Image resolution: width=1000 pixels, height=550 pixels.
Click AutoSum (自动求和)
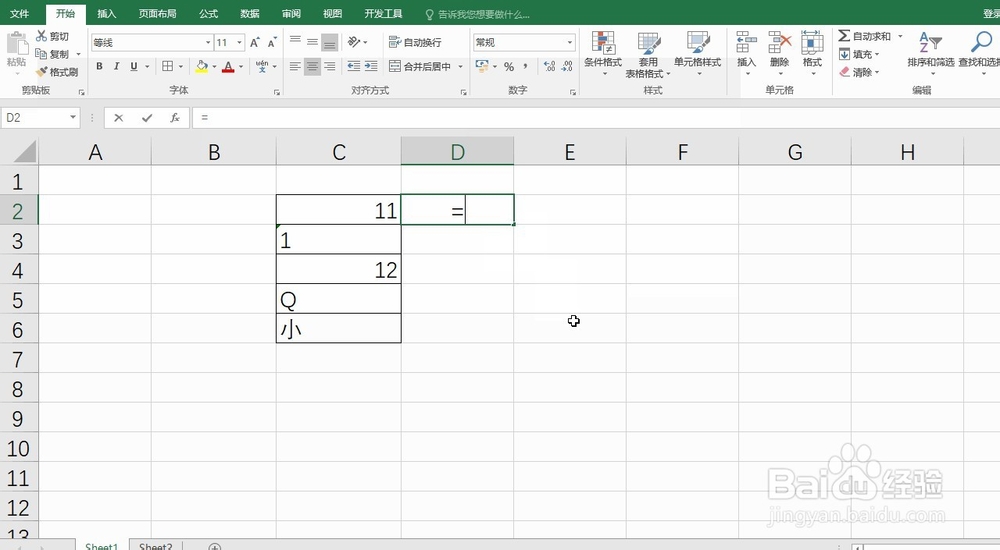pyautogui.click(x=864, y=36)
